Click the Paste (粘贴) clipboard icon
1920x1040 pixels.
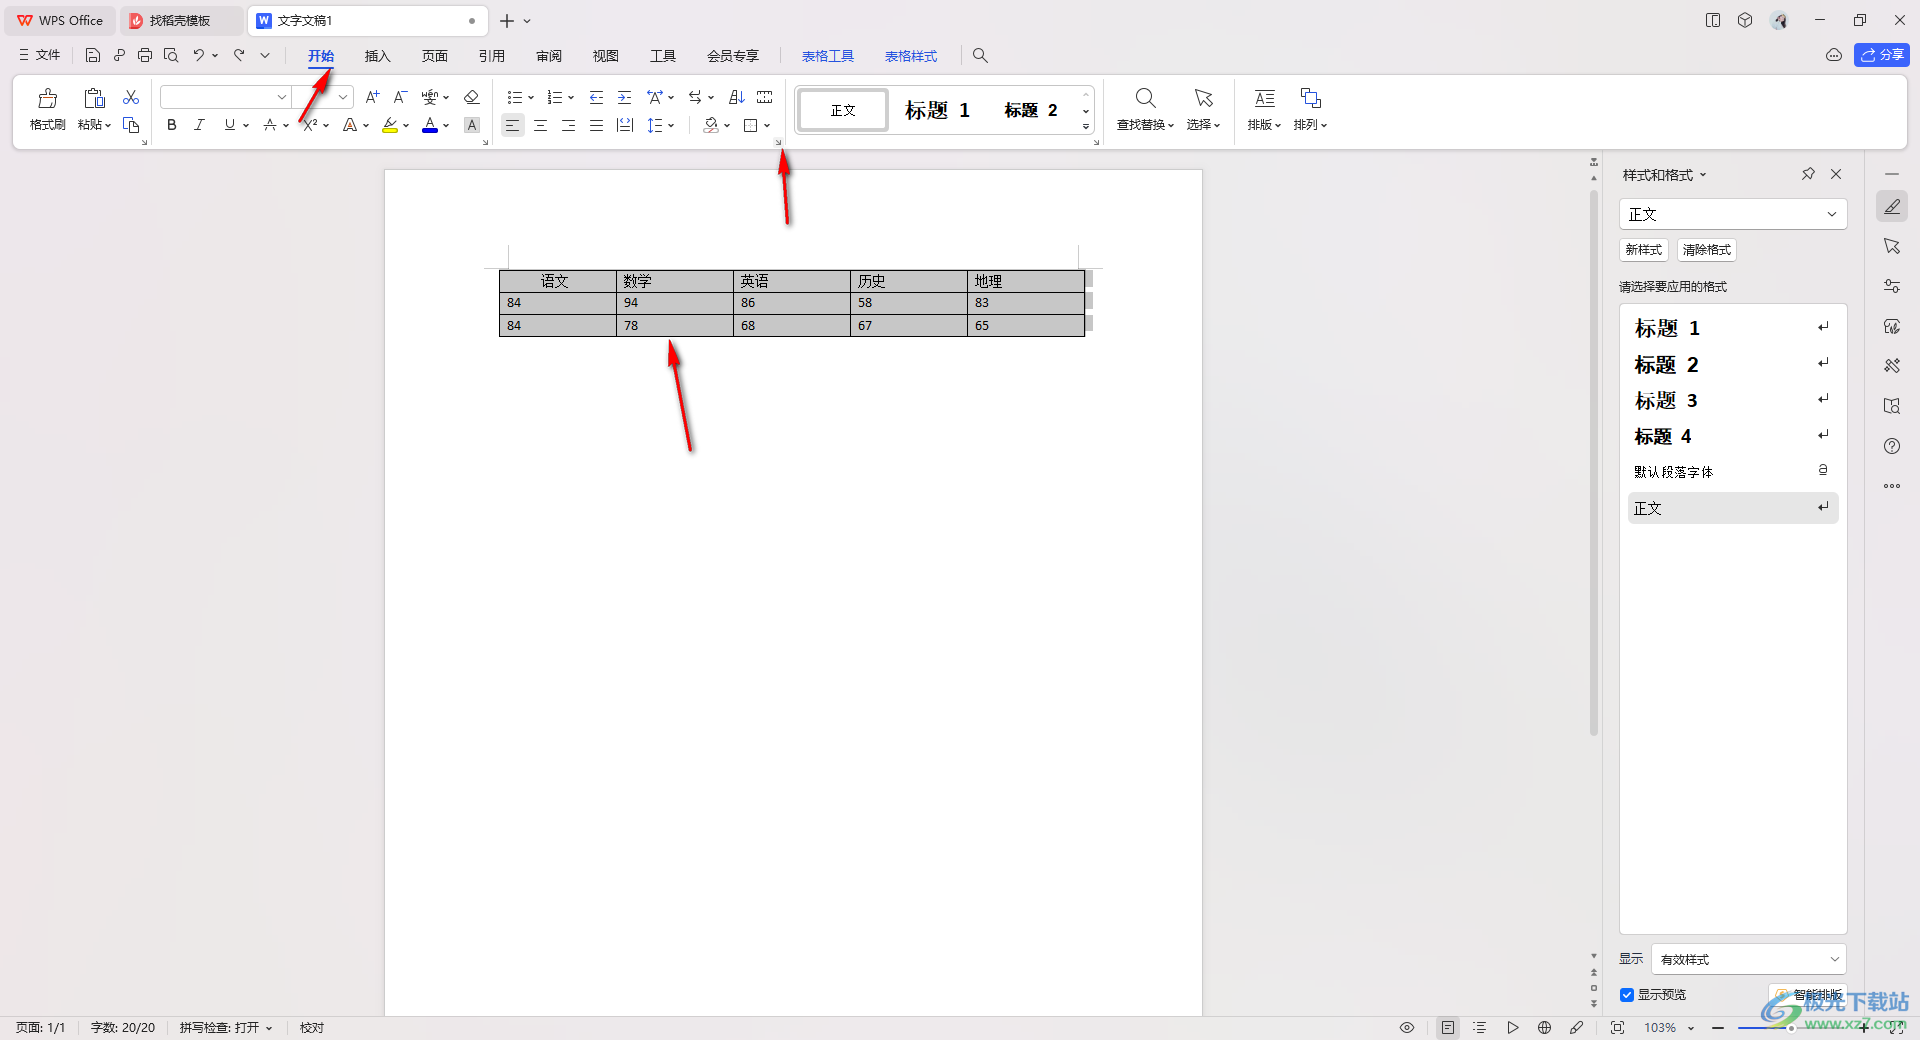[x=94, y=98]
